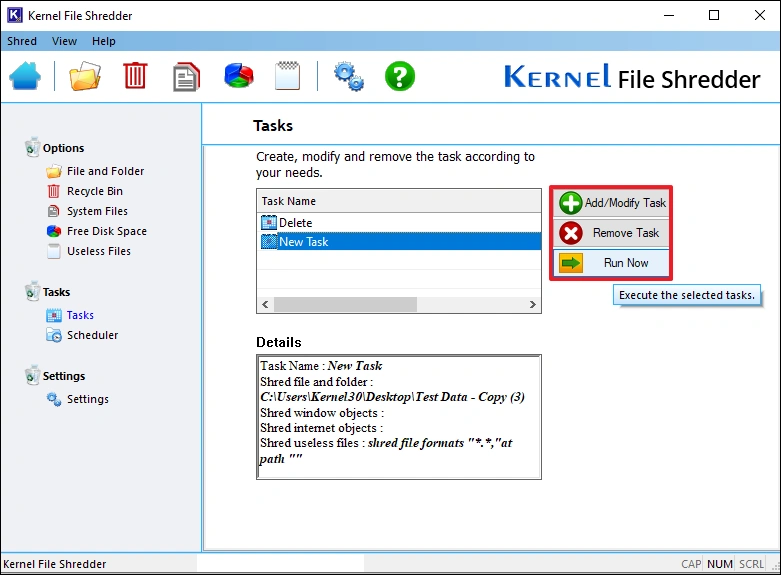Click Run Now to execute task

[611, 263]
